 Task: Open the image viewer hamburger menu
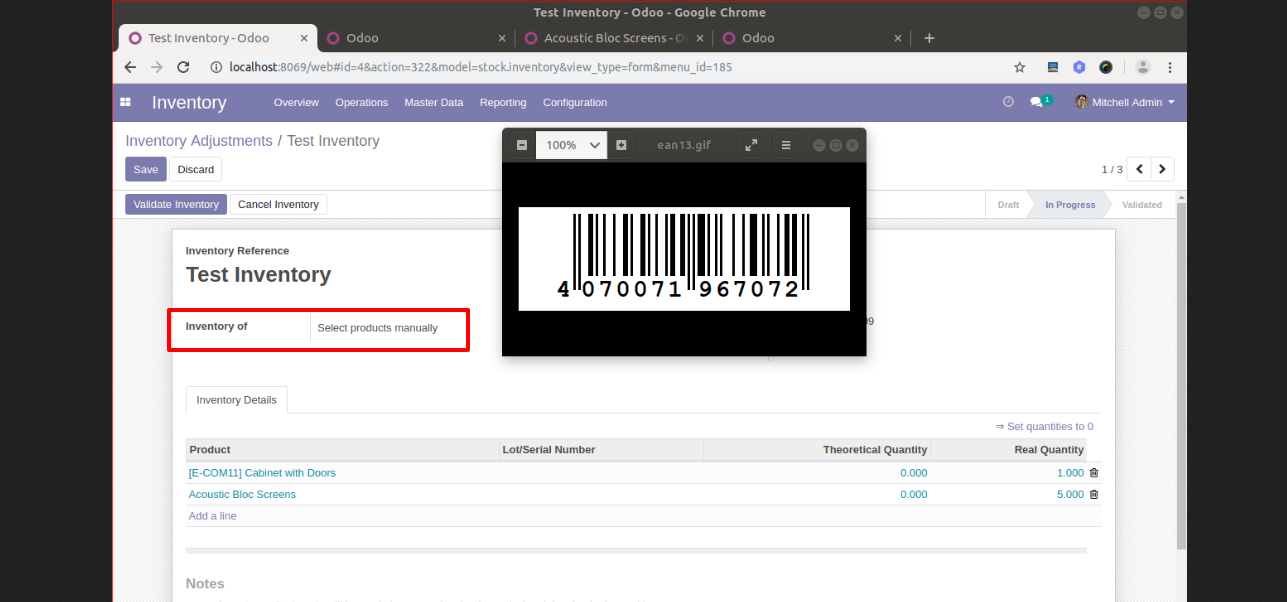786,145
